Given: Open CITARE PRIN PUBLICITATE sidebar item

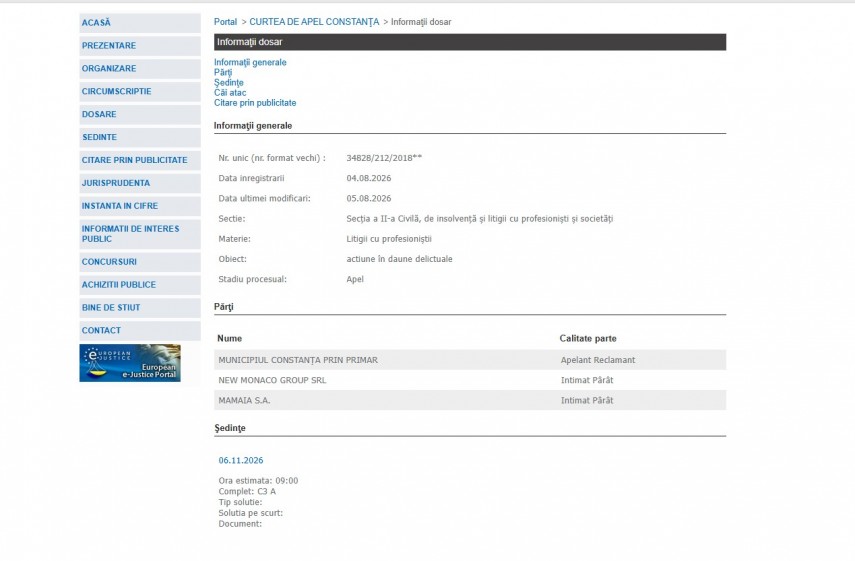Looking at the screenshot, I should pos(140,160).
